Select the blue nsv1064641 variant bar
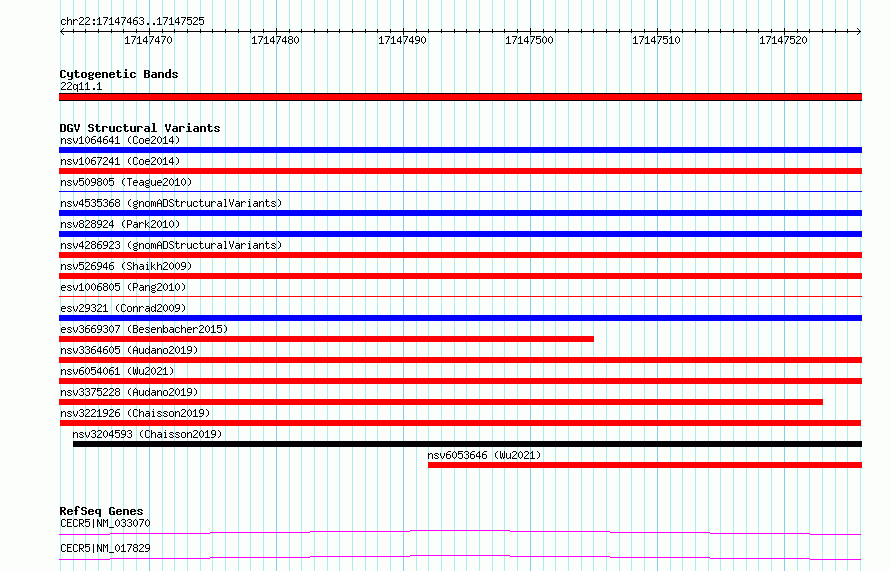The height and width of the screenshot is (571, 890). 460,150
